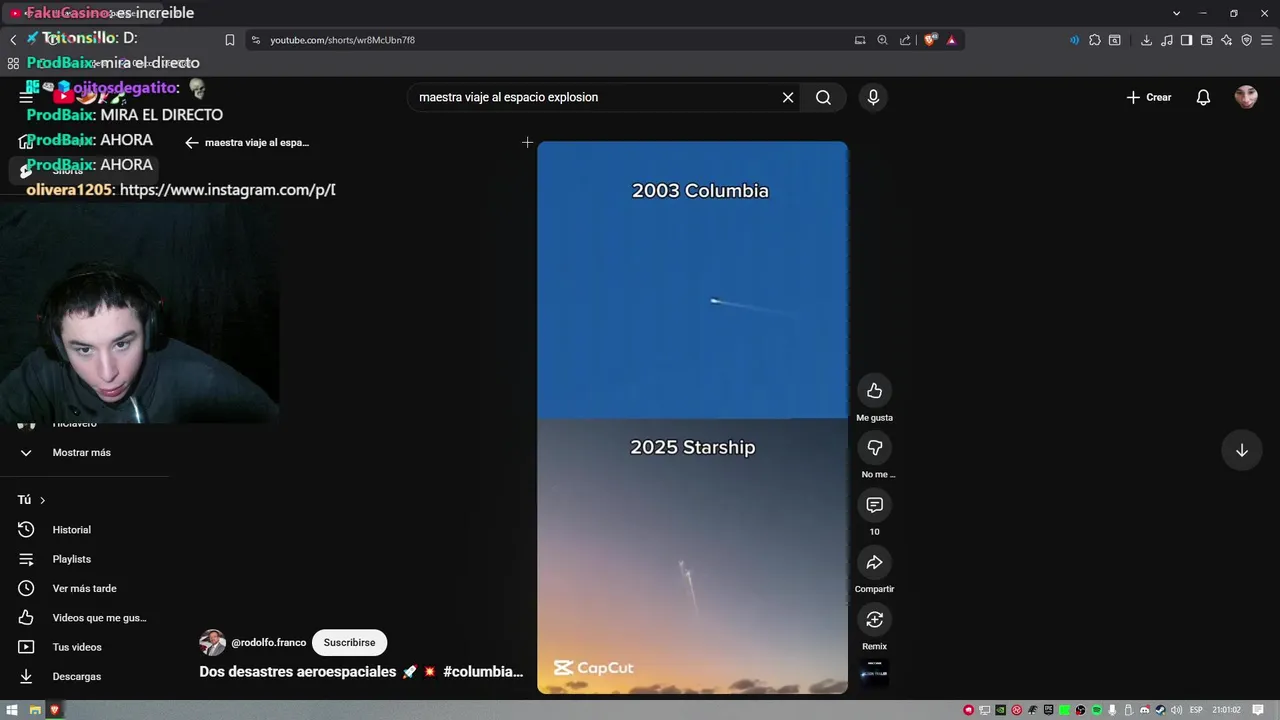The image size is (1280, 720).
Task: Open the Crear create menu
Action: pos(1148,97)
